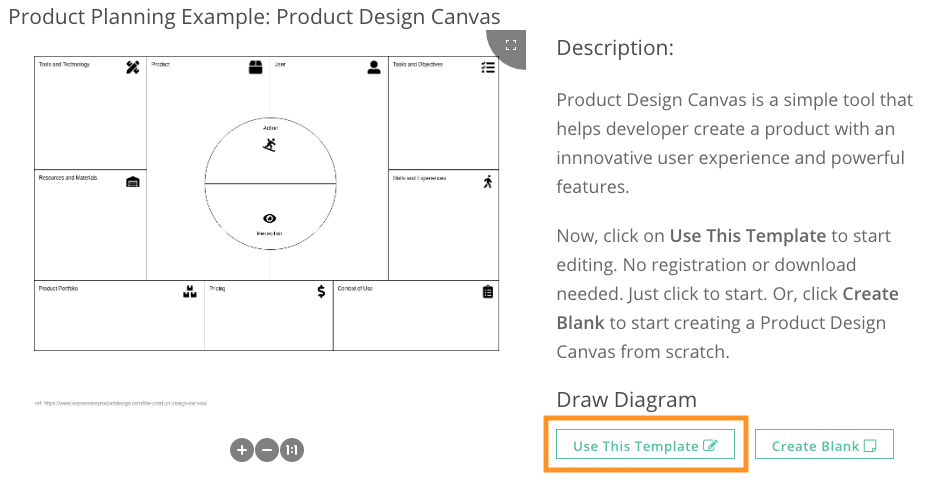This screenshot has width=925, height=488.
Task: Click the Context of Use clipboard icon
Action: click(488, 292)
